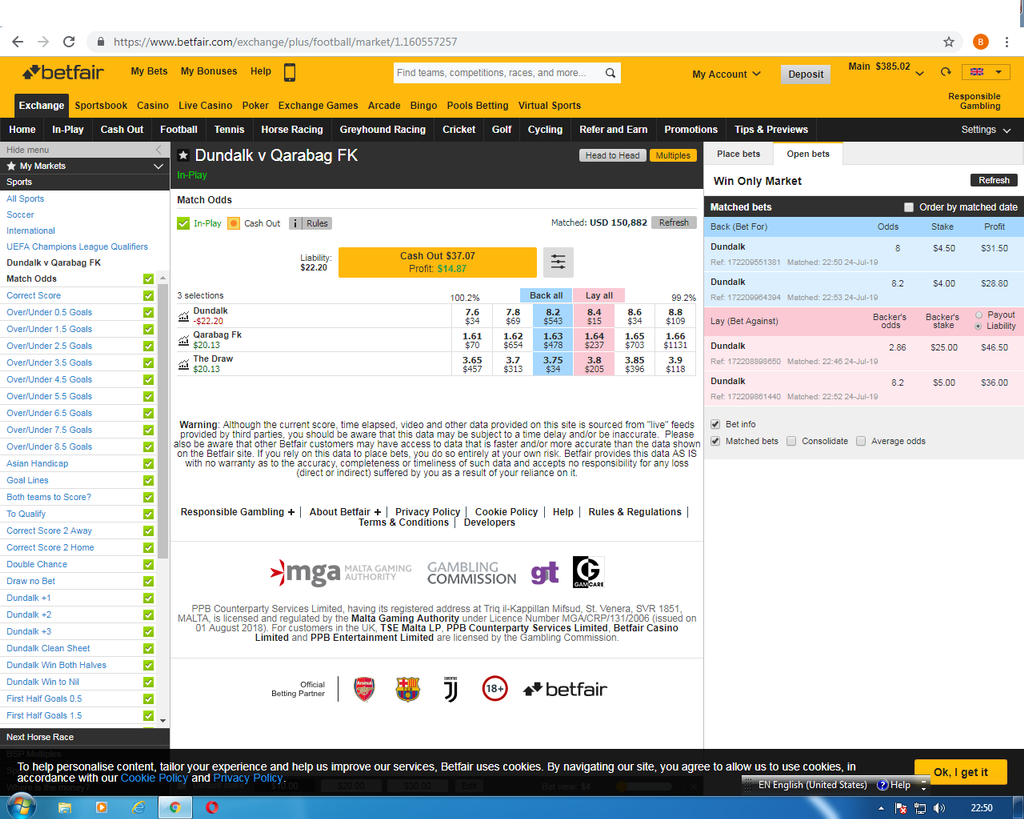Screen dimensions: 1024x819
Task: Open the taskbar volume icon
Action: tap(939, 809)
